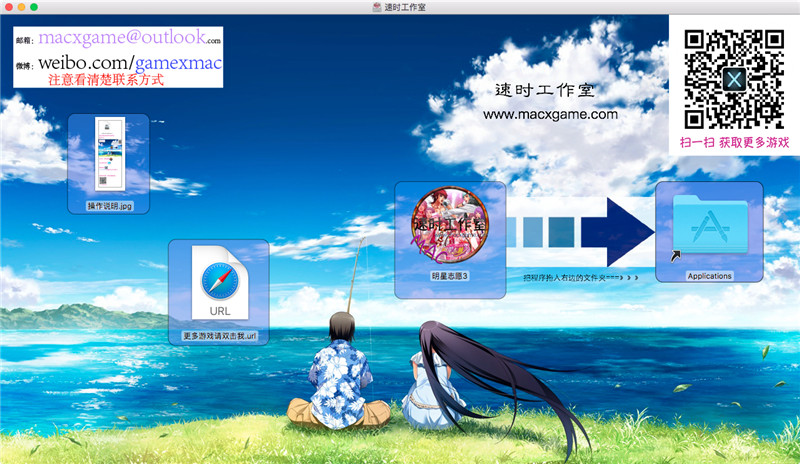Click the disk proxy icon in title bar
This screenshot has height=464, width=800.
pos(377,7)
